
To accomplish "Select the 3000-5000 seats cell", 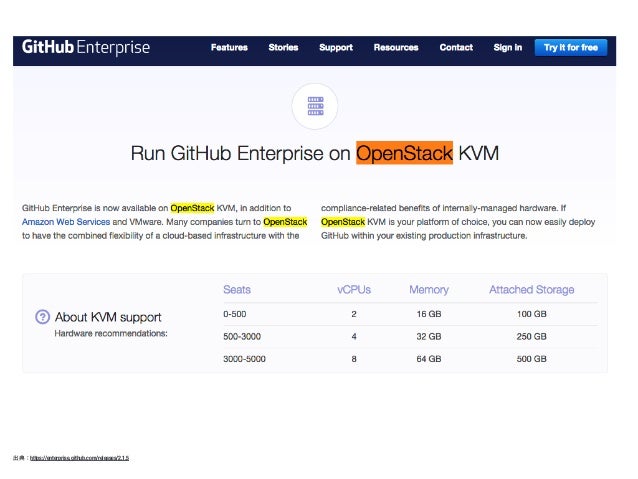I will (x=245, y=359).
